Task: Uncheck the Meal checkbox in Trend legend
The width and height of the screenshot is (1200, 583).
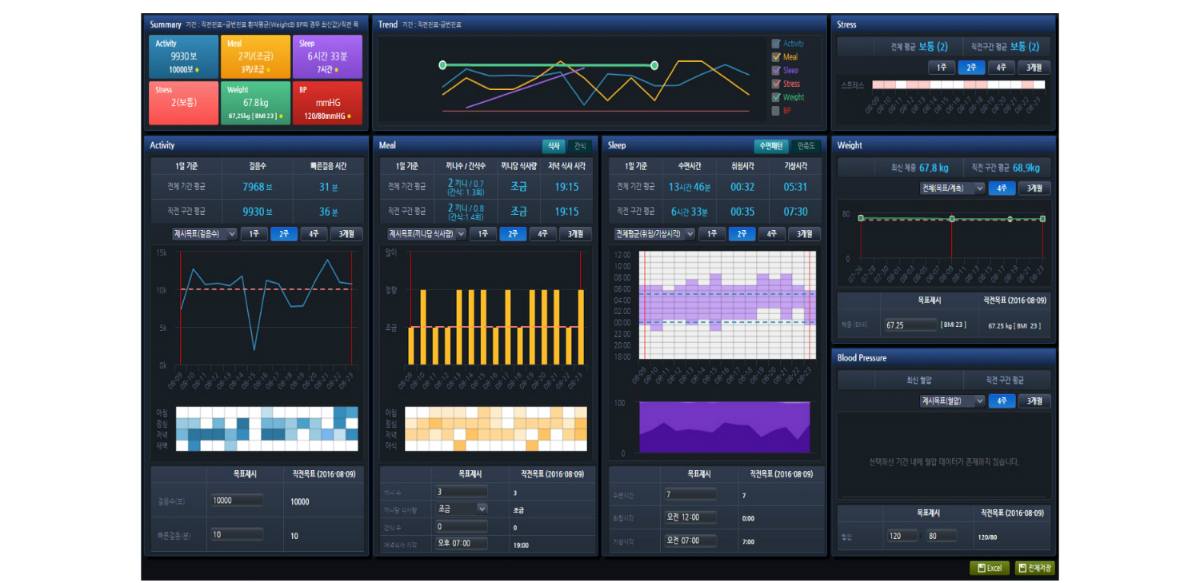Action: coord(776,57)
